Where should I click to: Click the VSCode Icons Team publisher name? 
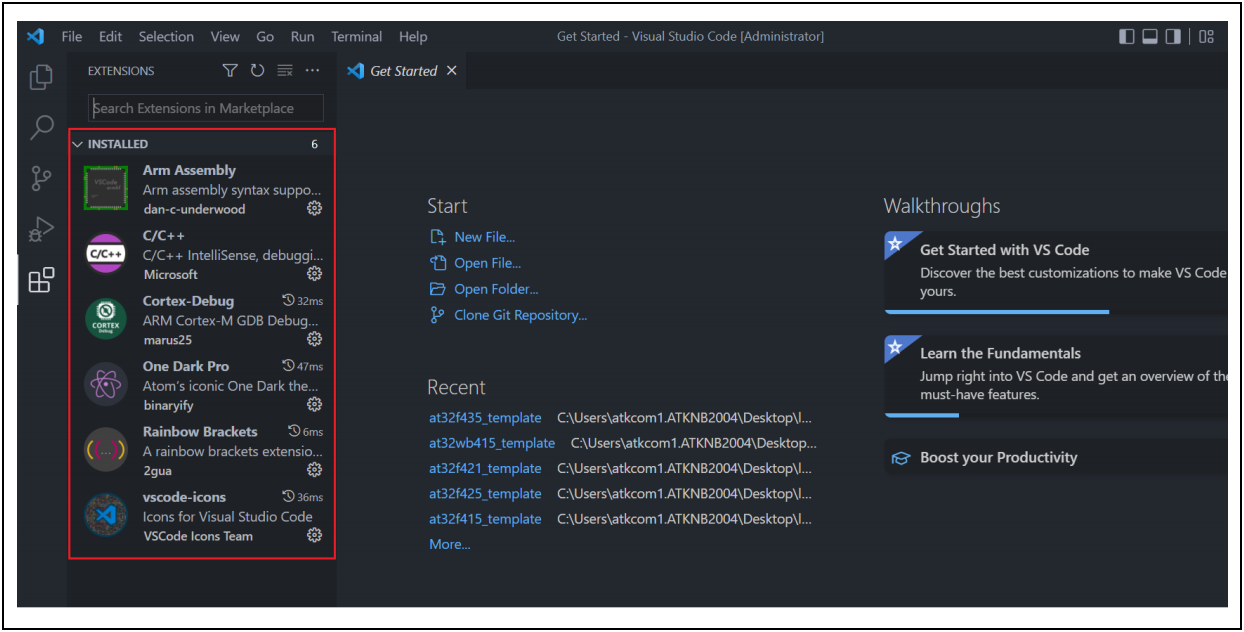(198, 536)
